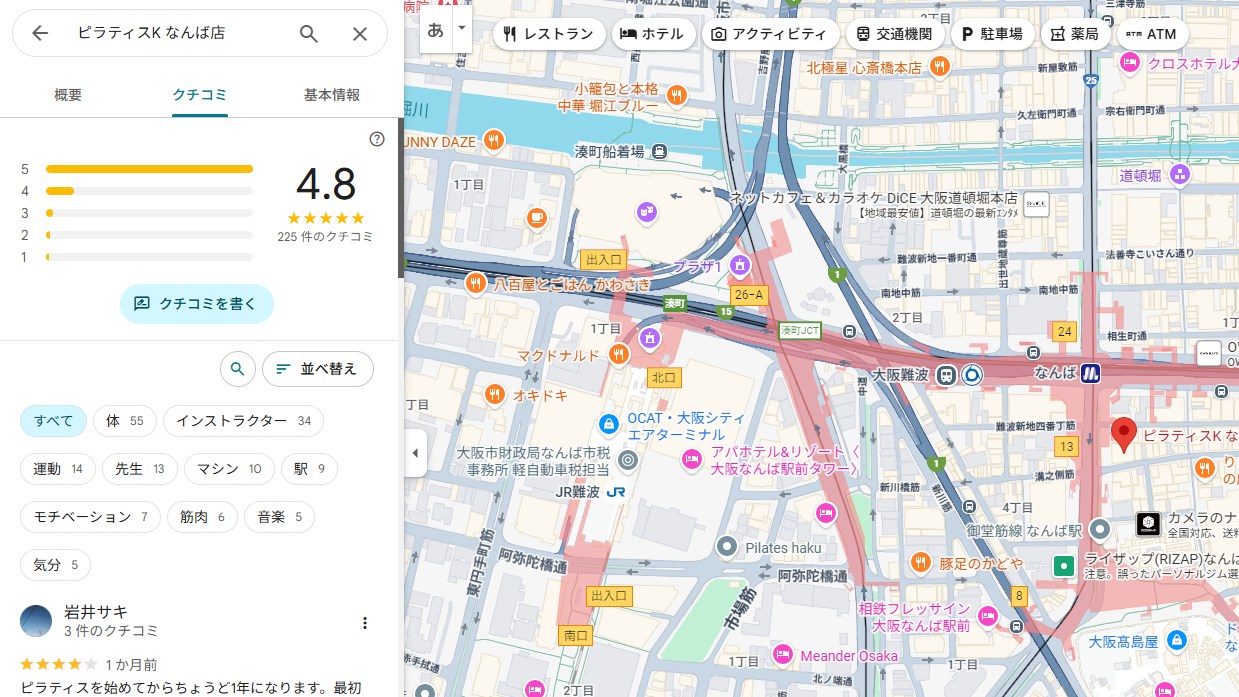This screenshot has height=697, width=1239.
Task: Click the magnifier icon in search box
Action: (x=309, y=33)
